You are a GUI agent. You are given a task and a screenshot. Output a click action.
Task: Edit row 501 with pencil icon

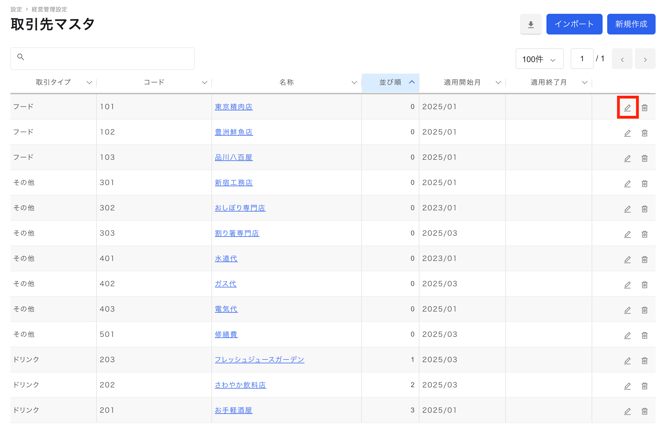[x=627, y=335]
